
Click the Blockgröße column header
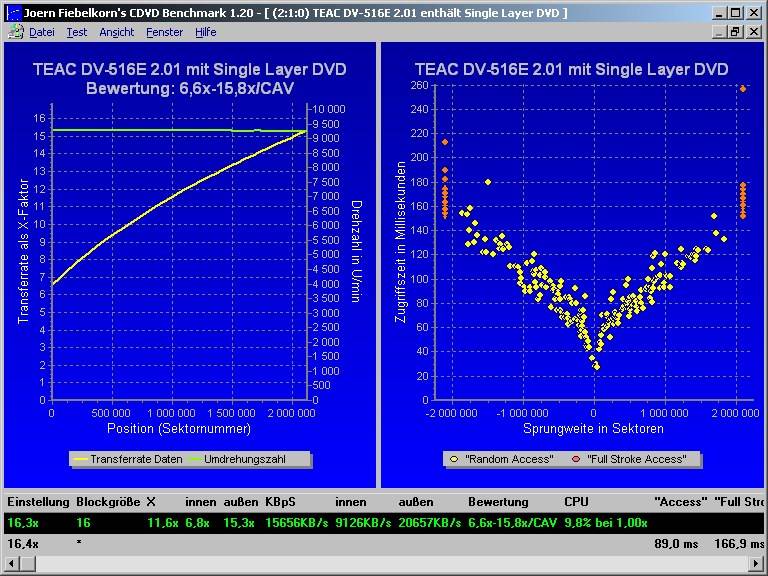[x=108, y=502]
